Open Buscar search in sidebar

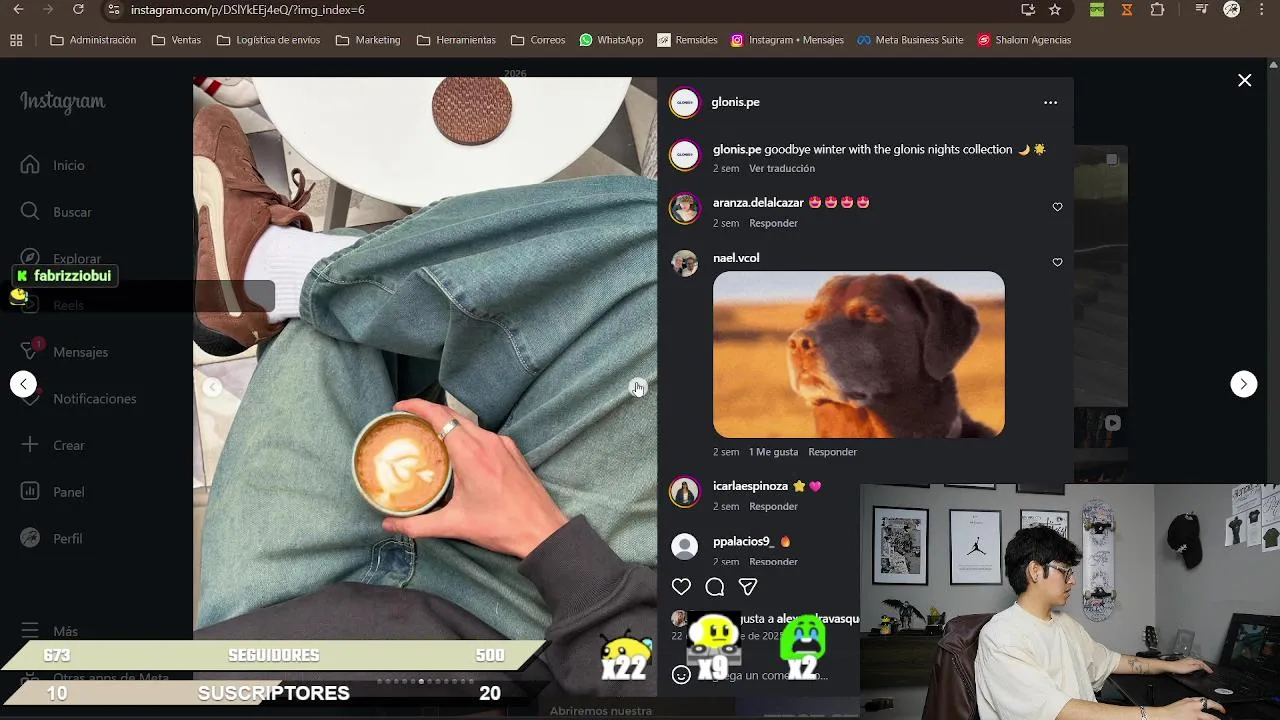click(57, 212)
